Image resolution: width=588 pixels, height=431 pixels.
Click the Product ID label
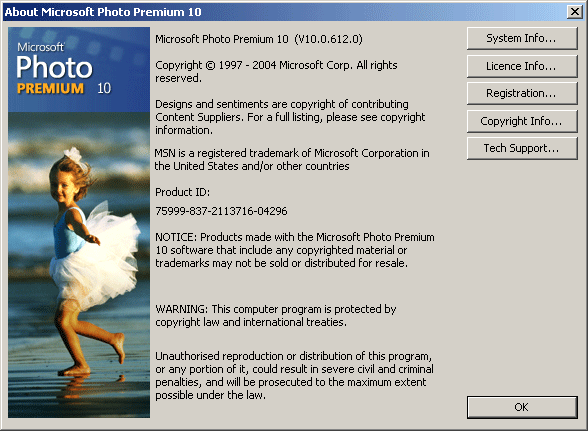pos(183,192)
